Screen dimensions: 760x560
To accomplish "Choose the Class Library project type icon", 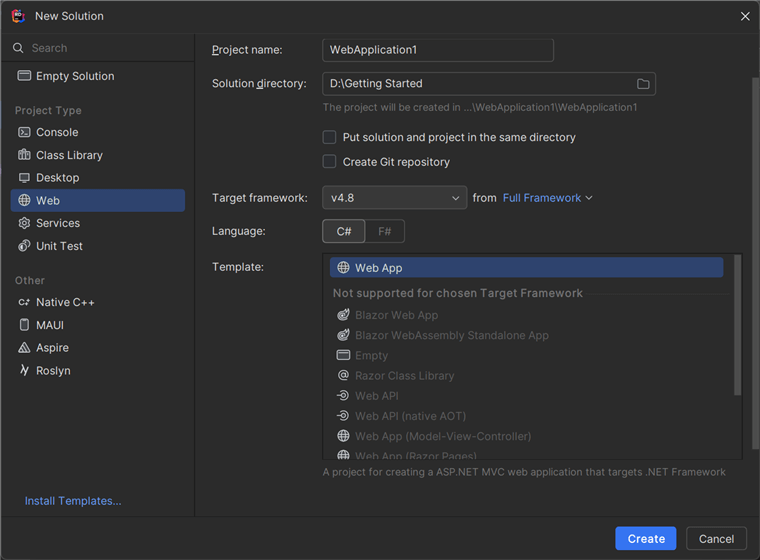I will click(25, 155).
